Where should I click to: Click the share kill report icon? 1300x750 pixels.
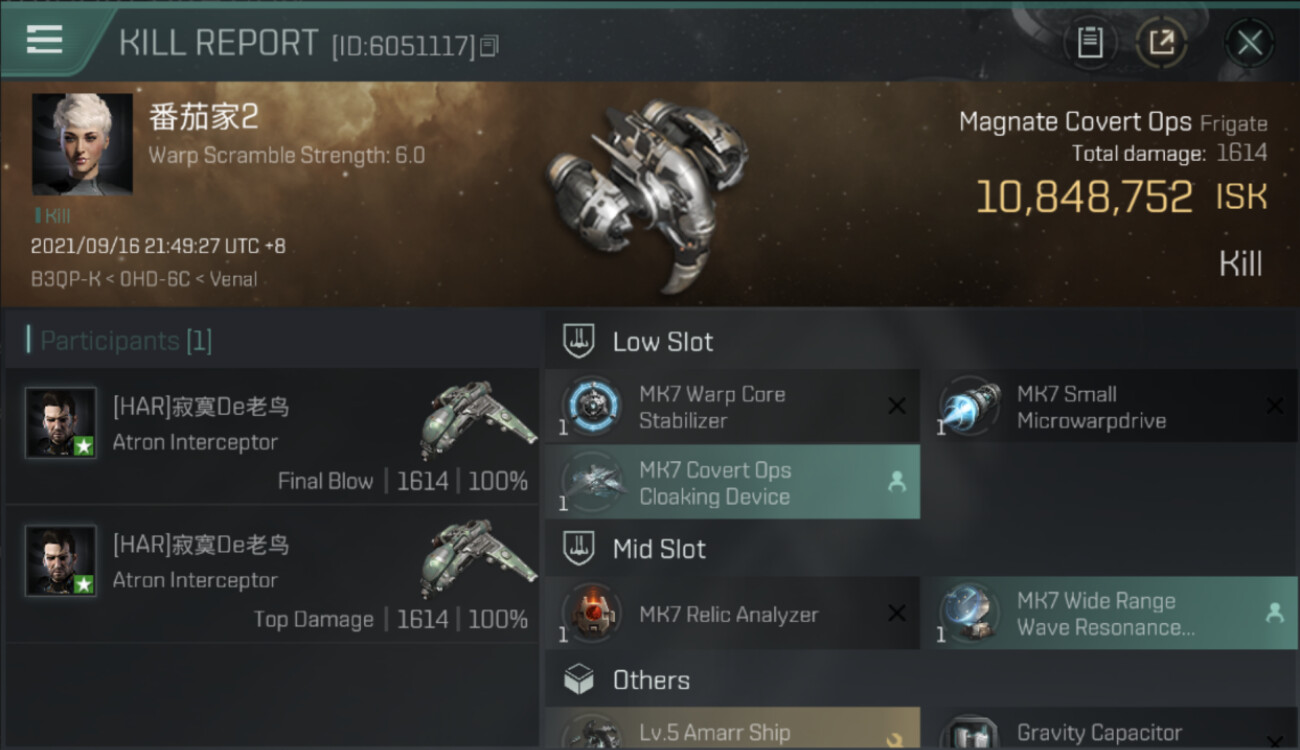[1161, 43]
